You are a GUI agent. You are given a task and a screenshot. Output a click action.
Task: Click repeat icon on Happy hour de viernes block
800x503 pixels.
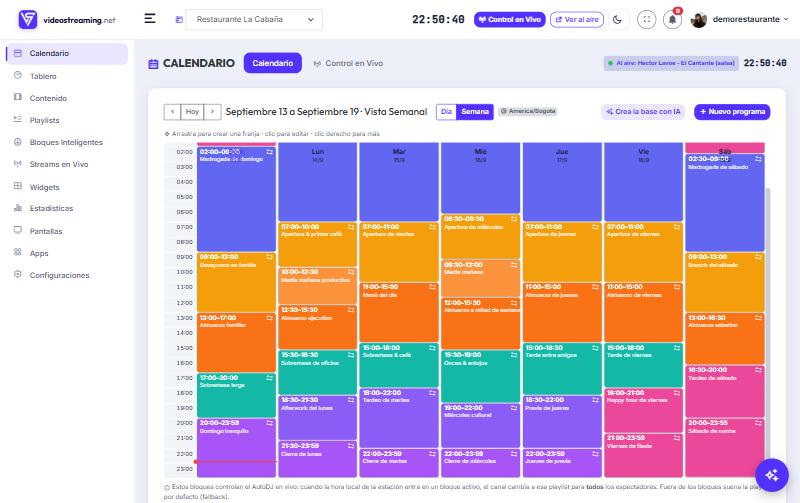pos(677,393)
